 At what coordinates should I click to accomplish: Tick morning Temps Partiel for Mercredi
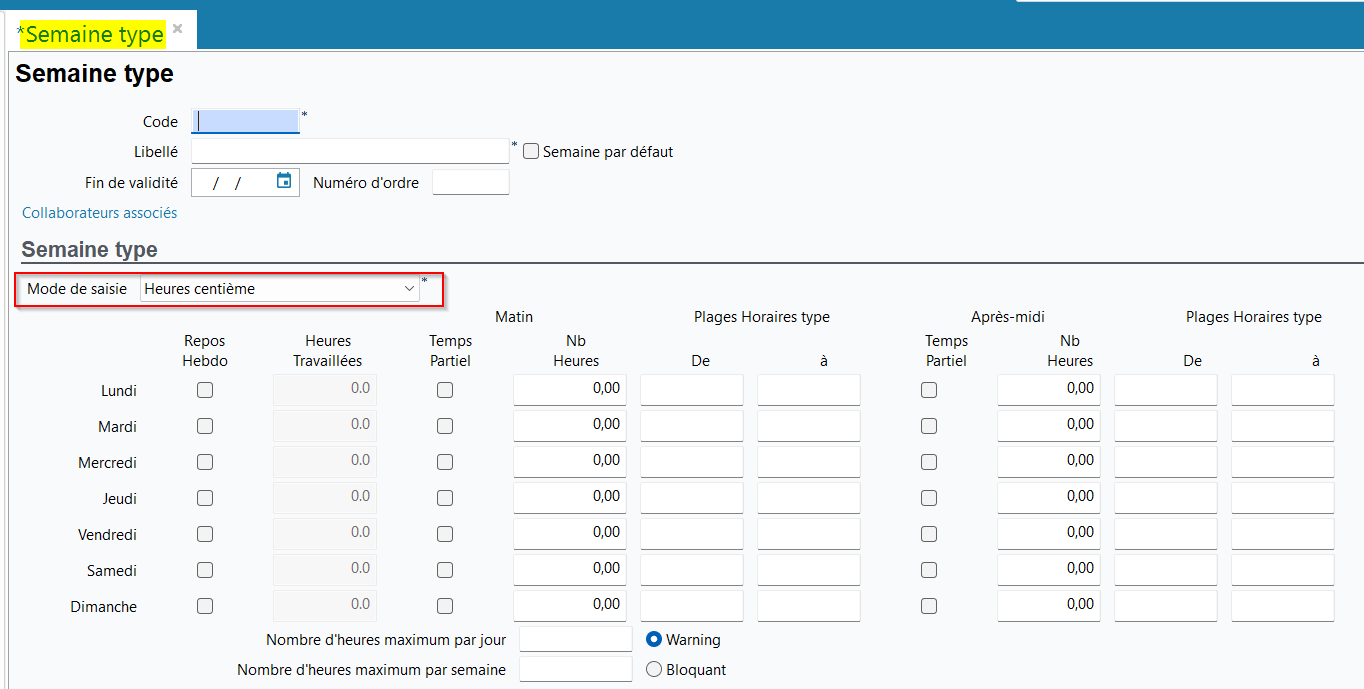click(445, 463)
